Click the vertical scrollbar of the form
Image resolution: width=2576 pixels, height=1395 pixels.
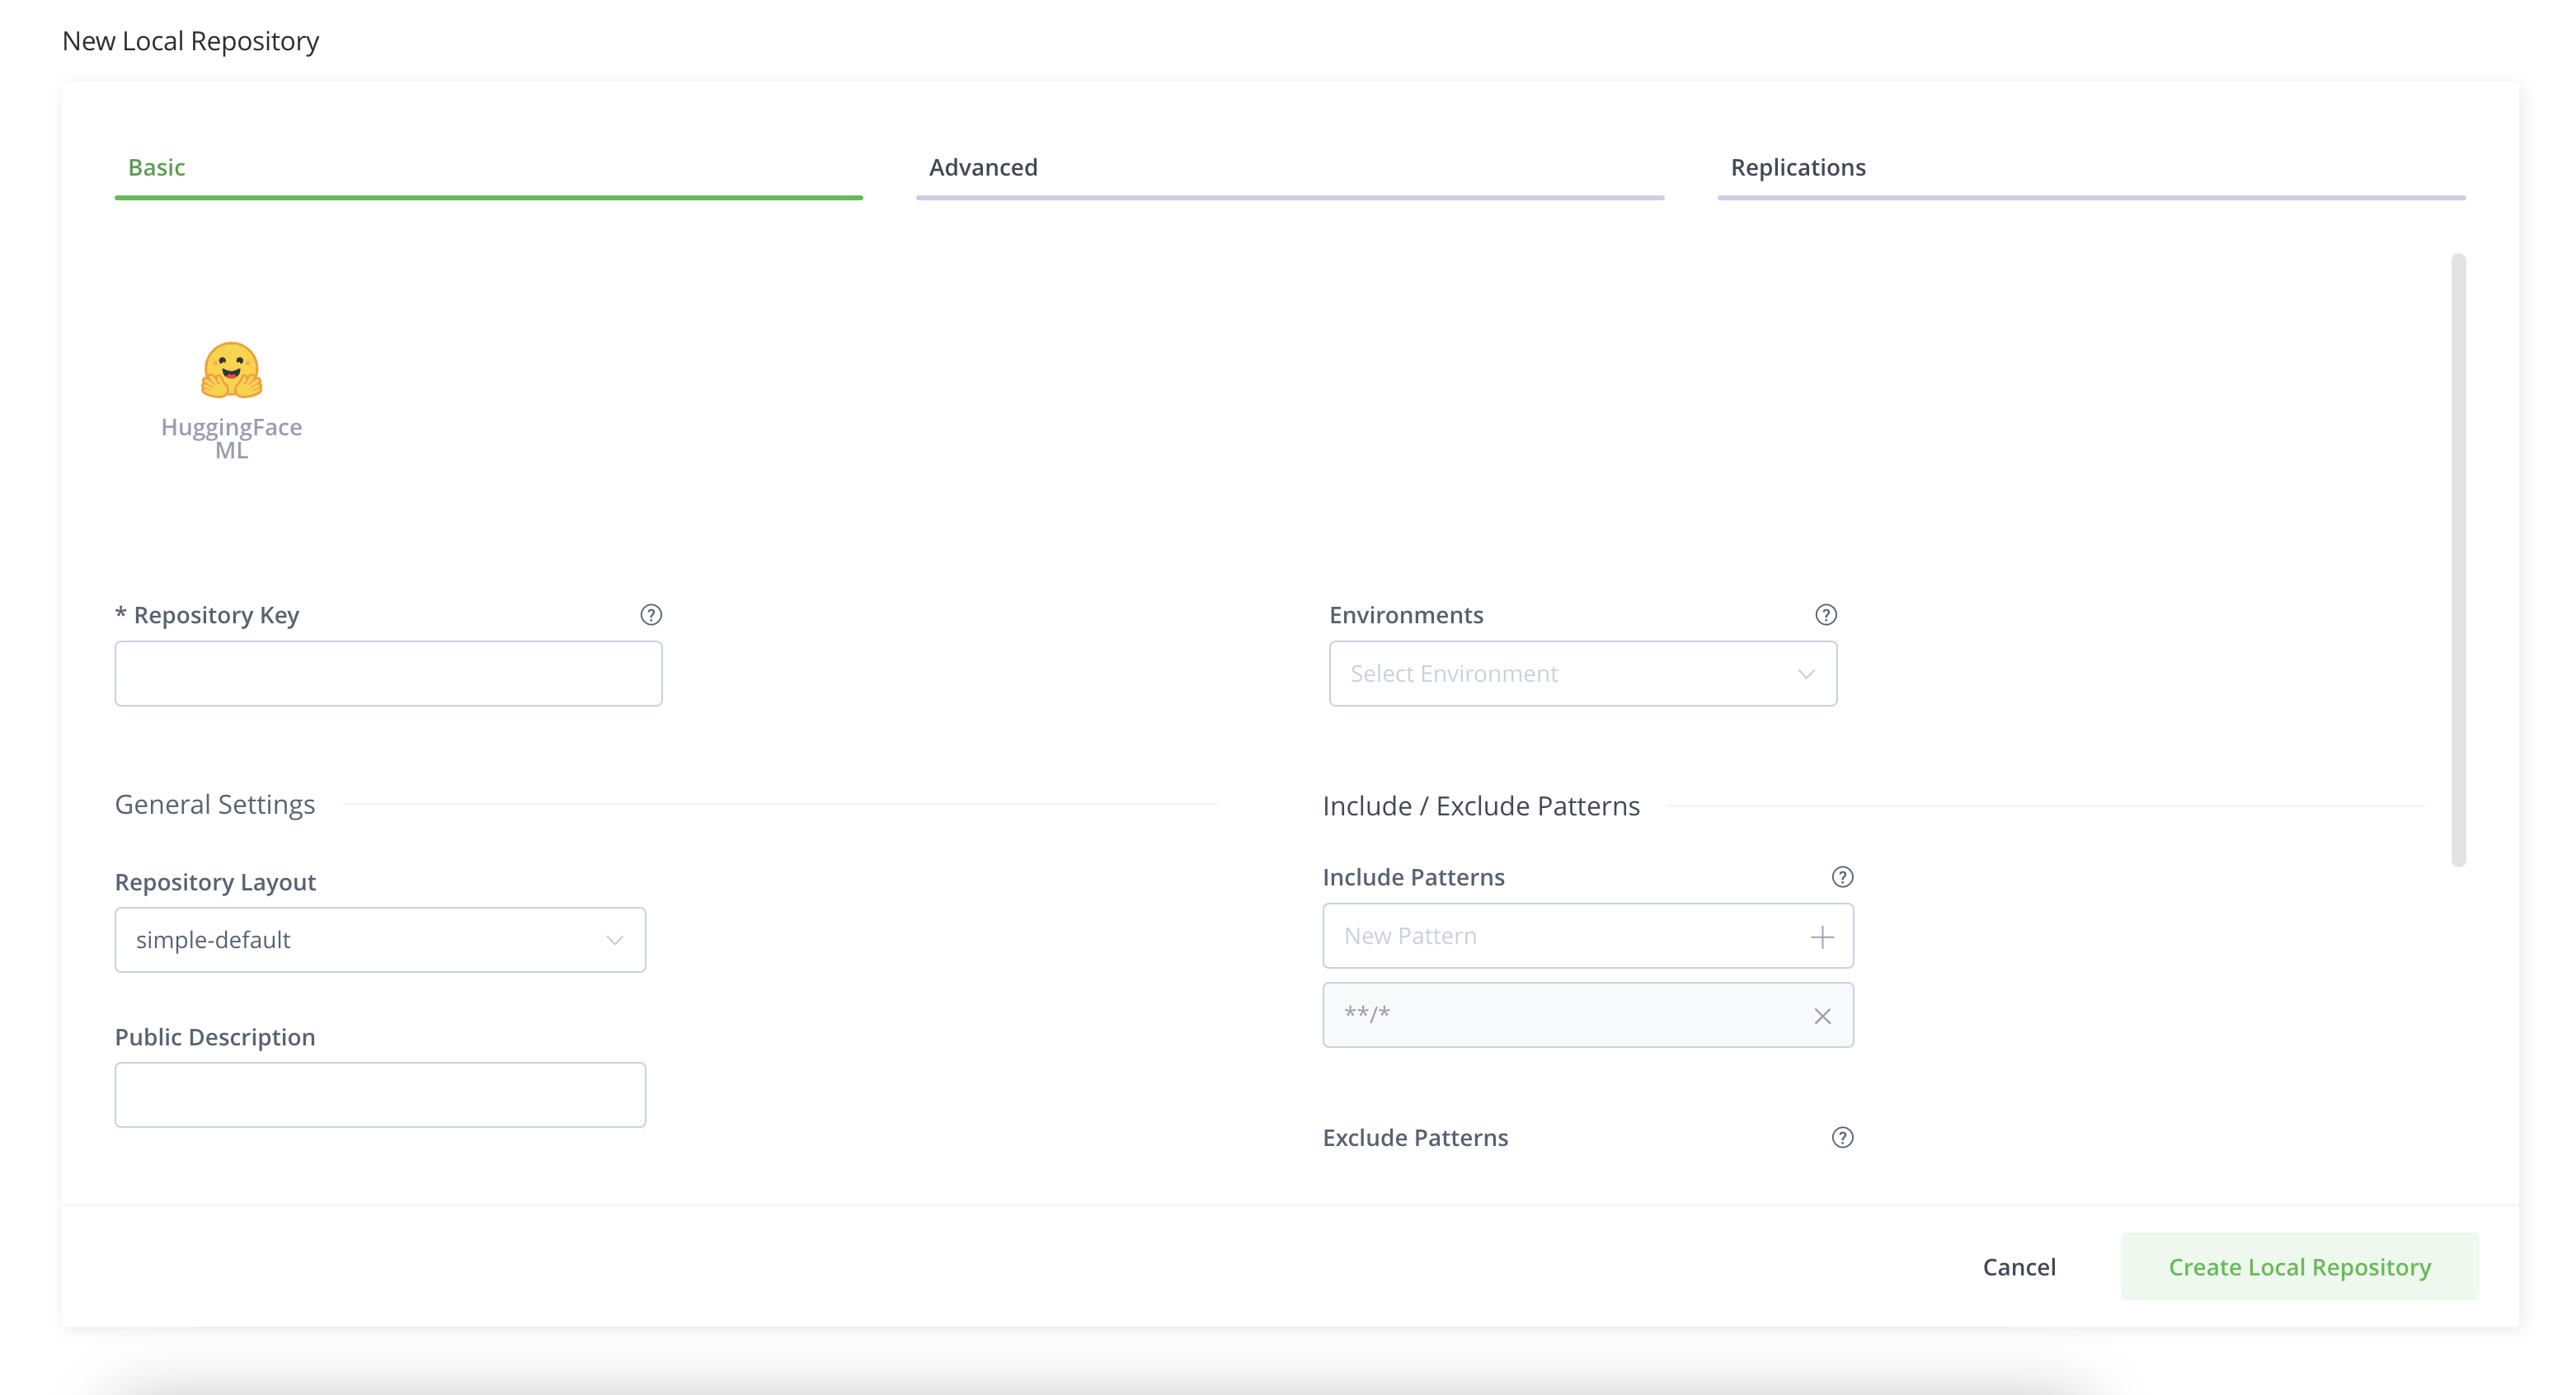pyautogui.click(x=2458, y=560)
